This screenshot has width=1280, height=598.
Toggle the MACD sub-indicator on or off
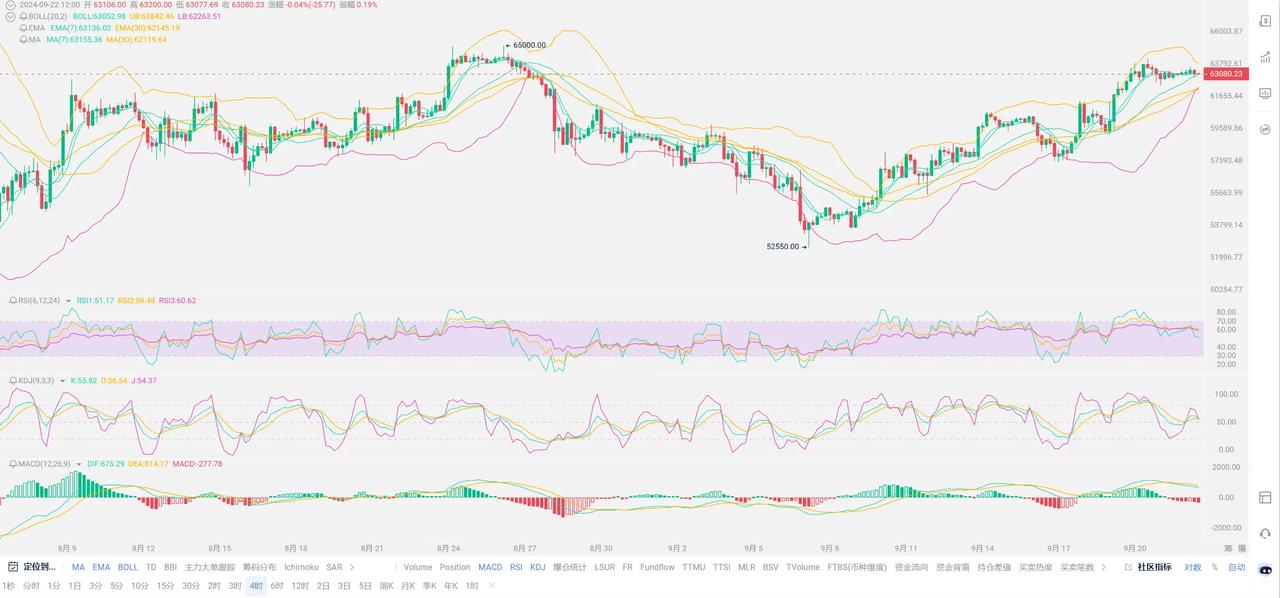(490, 567)
